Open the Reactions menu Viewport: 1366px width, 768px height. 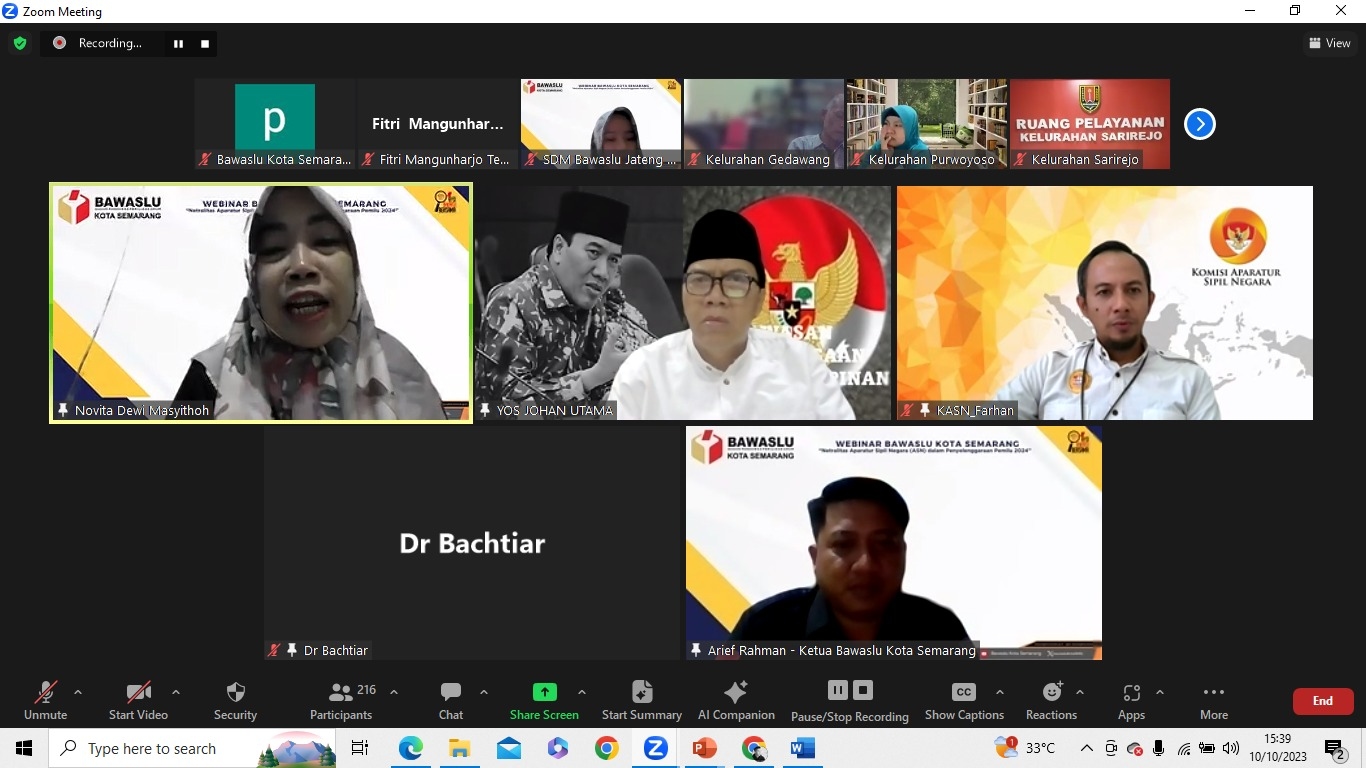[1051, 700]
